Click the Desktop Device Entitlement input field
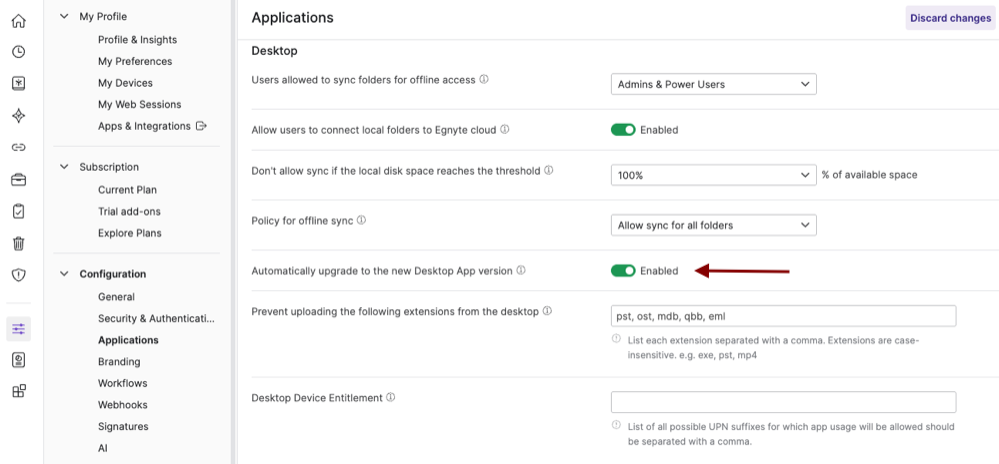 (784, 402)
